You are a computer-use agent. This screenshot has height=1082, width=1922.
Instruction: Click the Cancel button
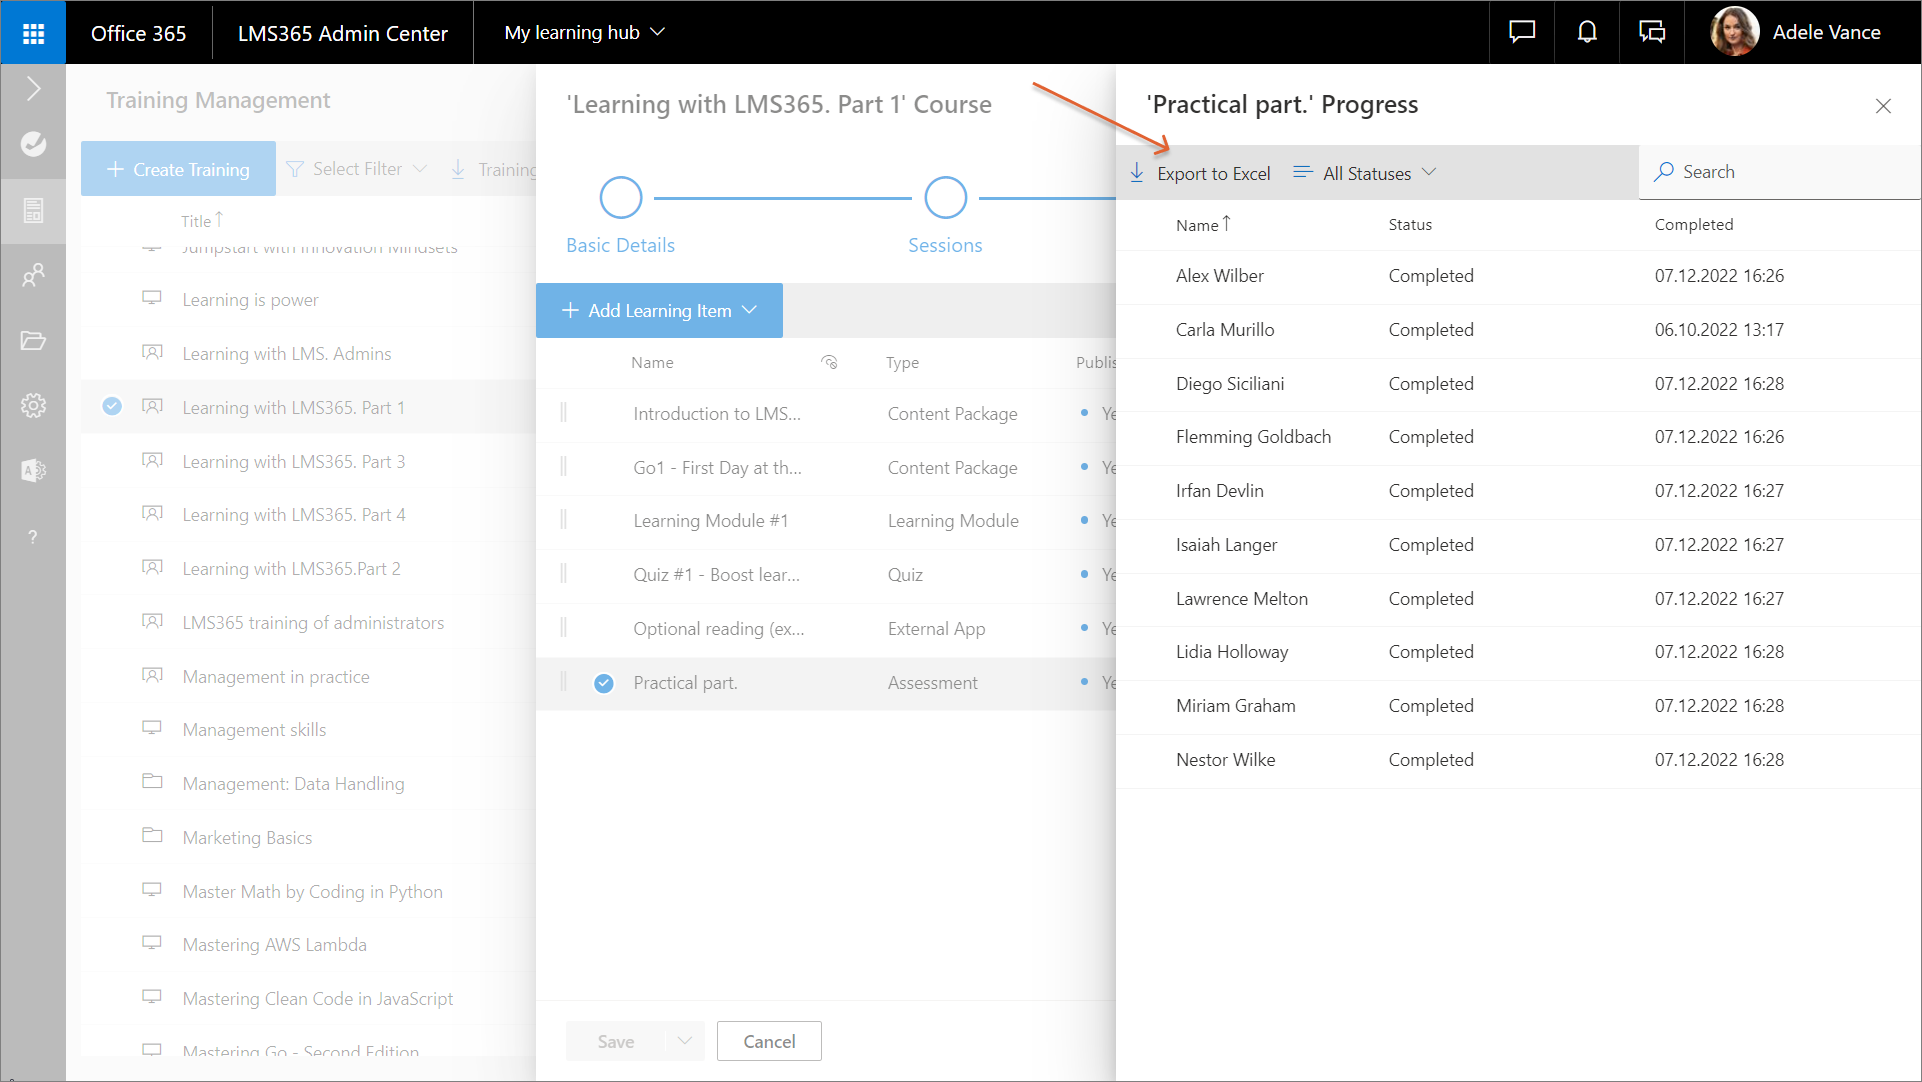768,1041
